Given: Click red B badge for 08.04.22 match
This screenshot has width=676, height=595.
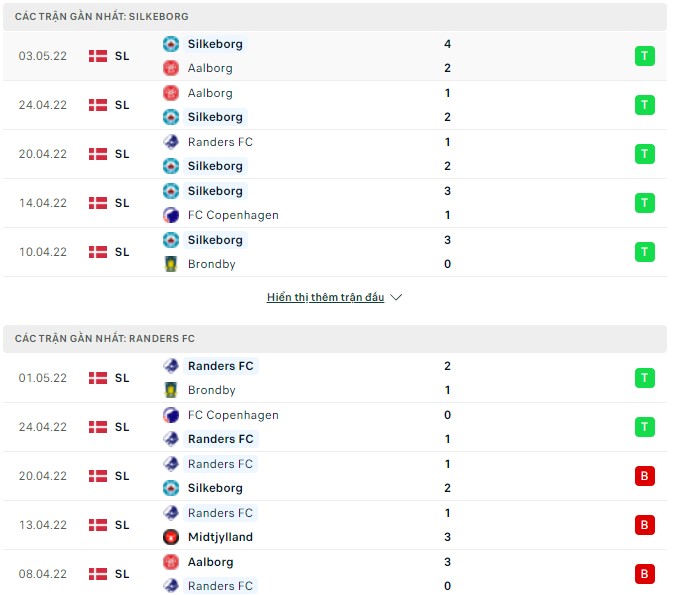Looking at the screenshot, I should 645,574.
